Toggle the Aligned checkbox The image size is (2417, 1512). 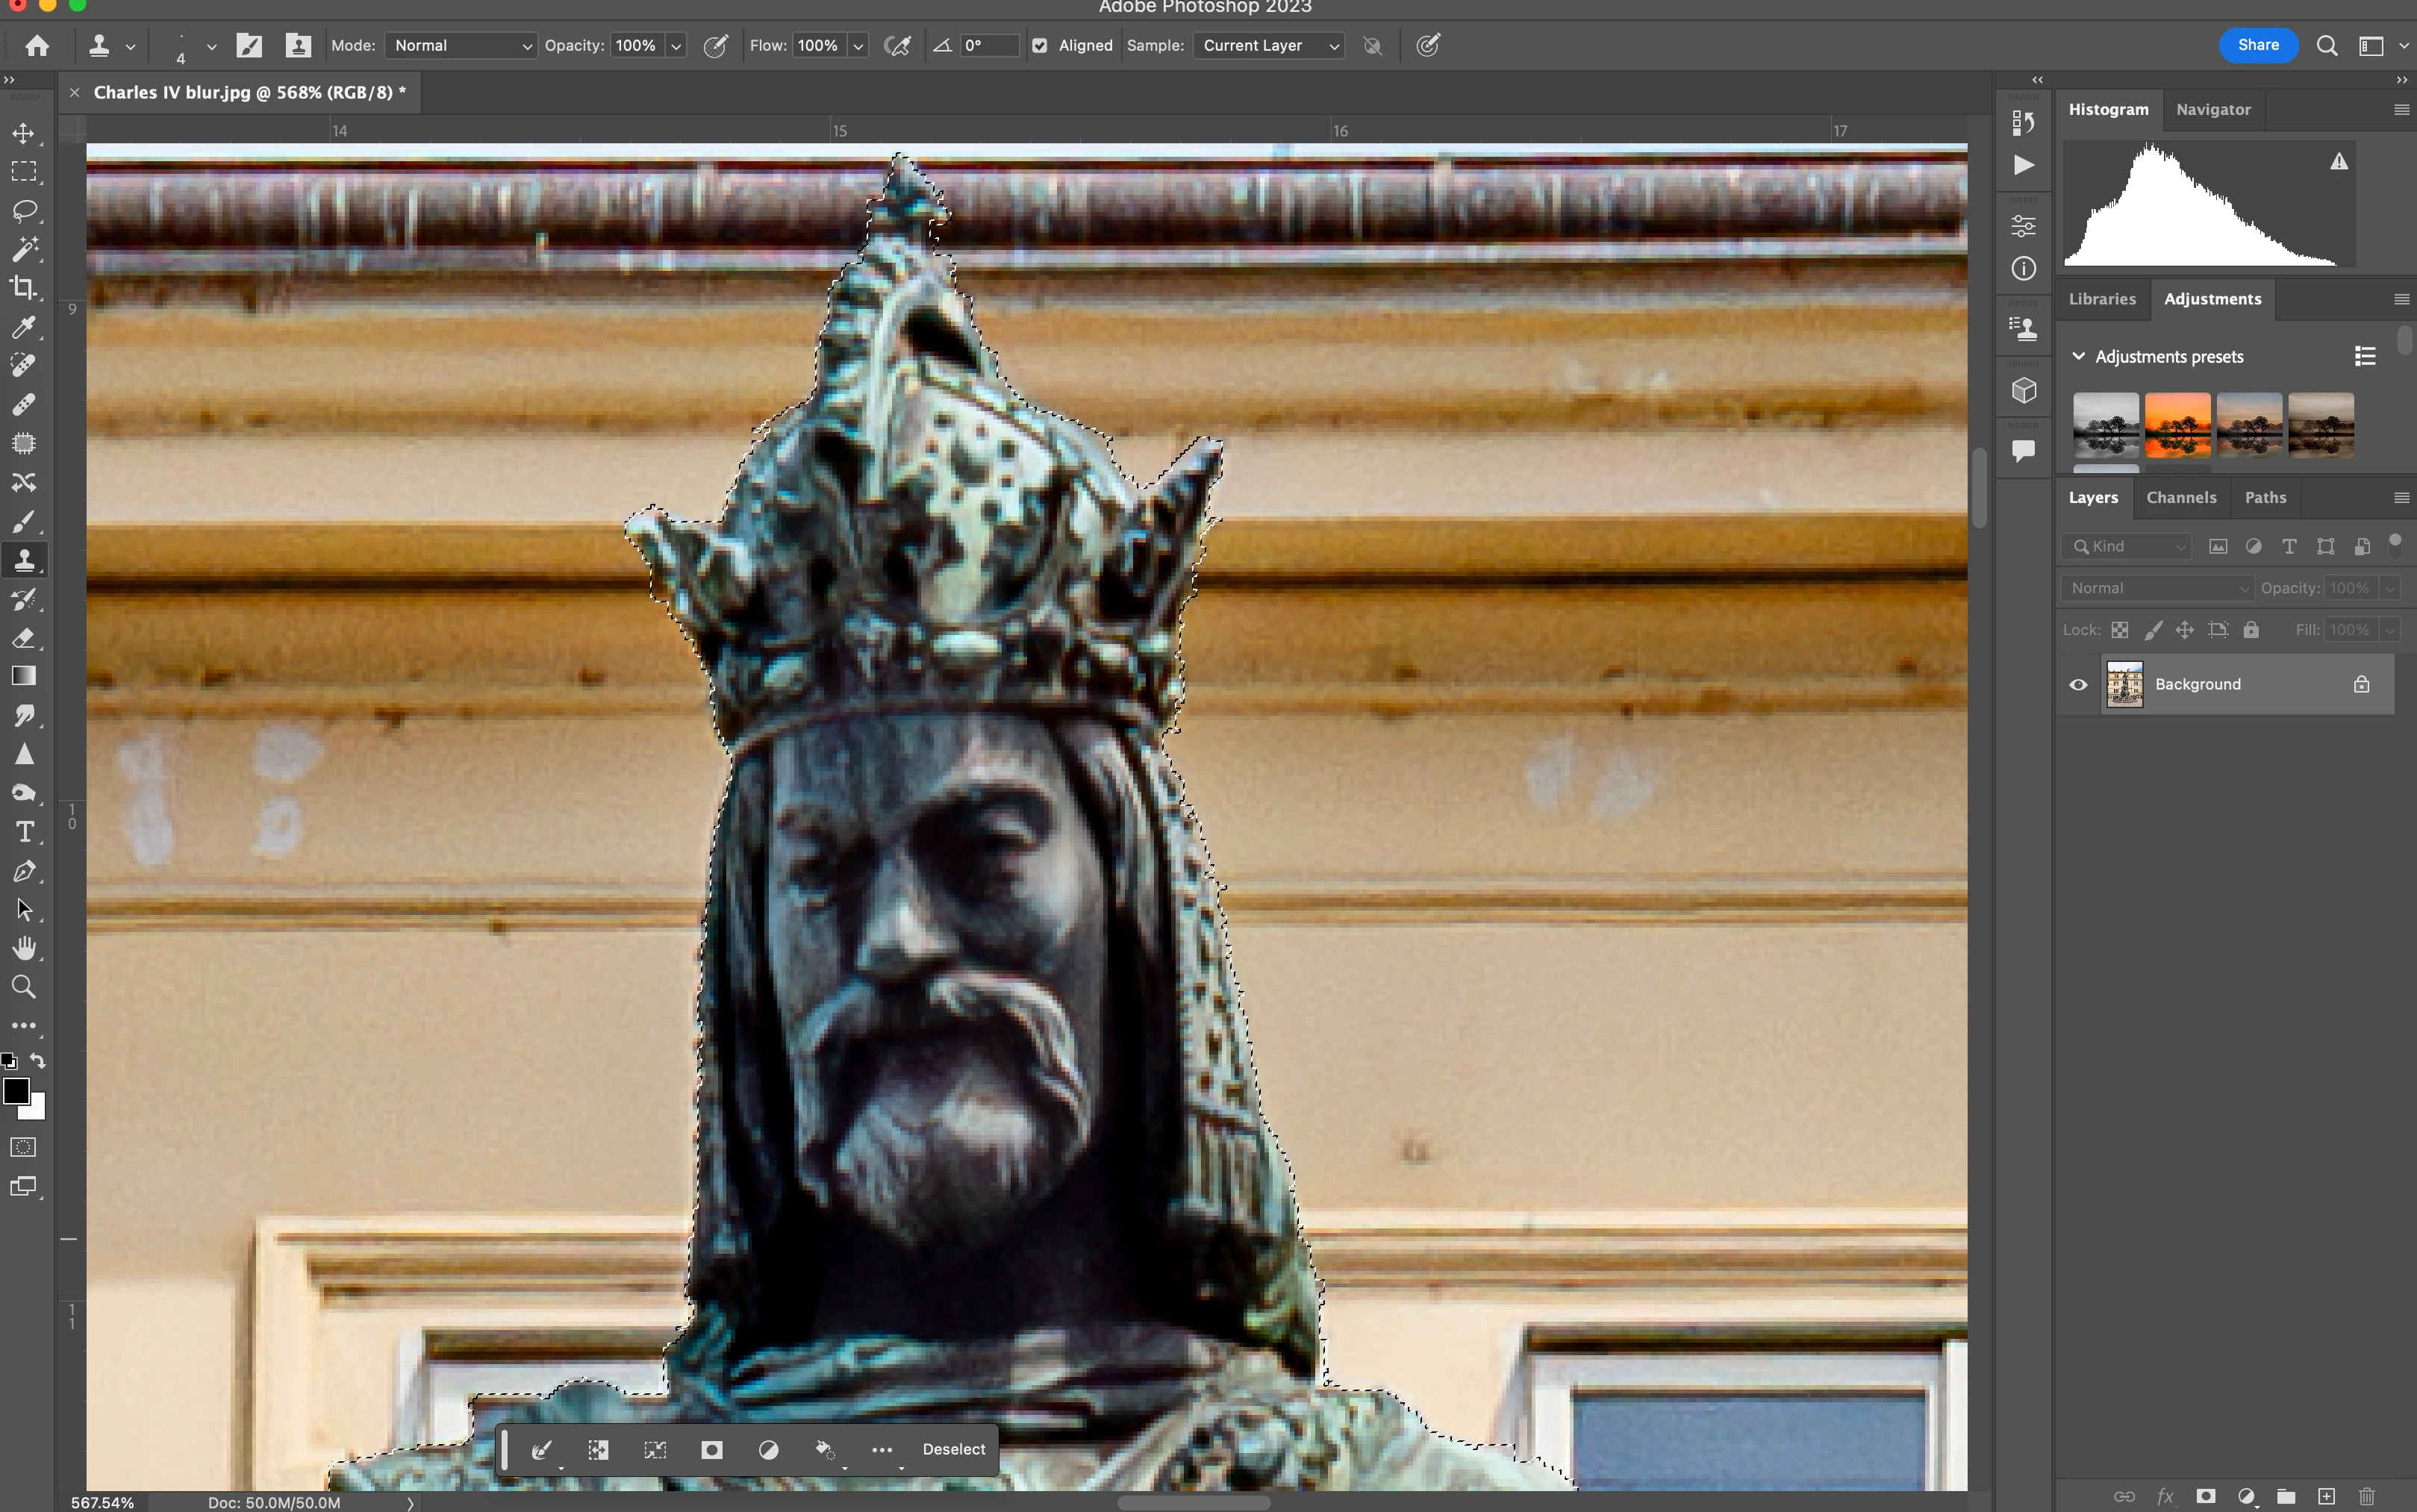pos(1040,46)
